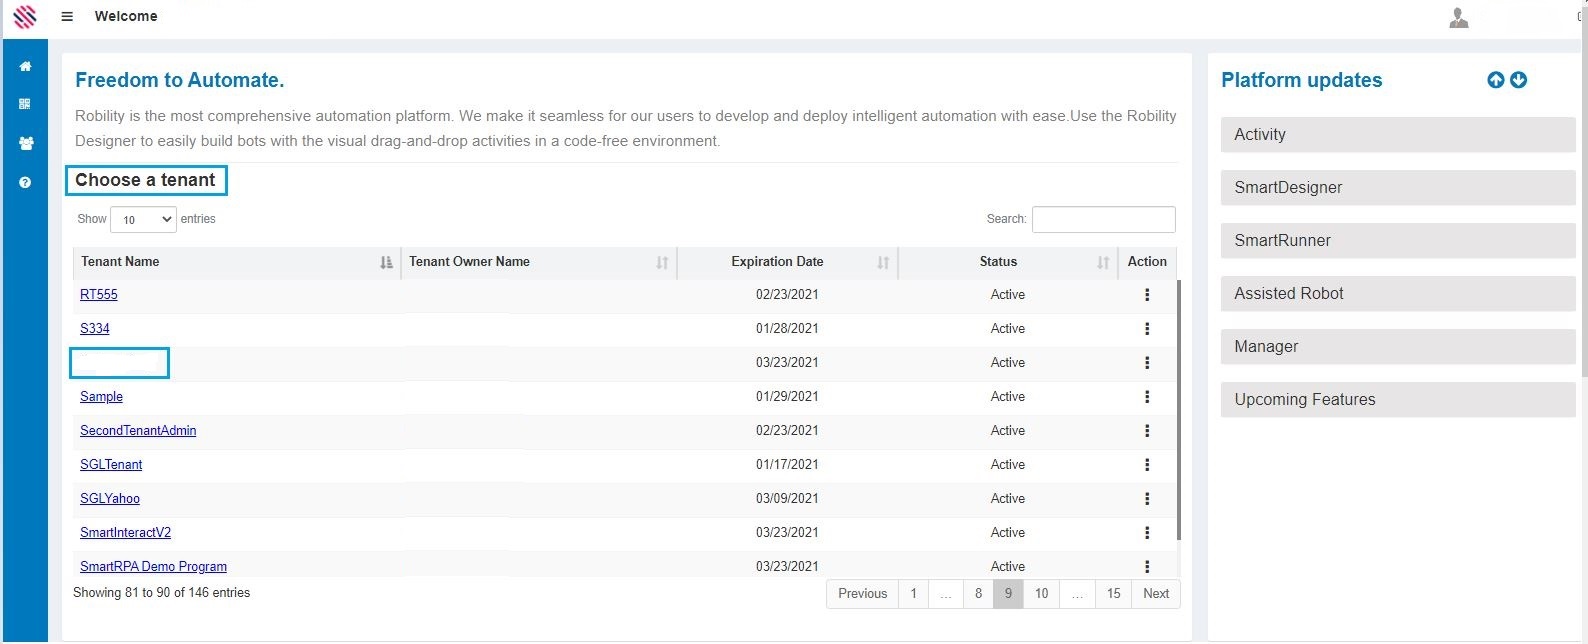The image size is (1588, 644).
Task: Toggle the hamburger menu icon
Action: tap(67, 17)
